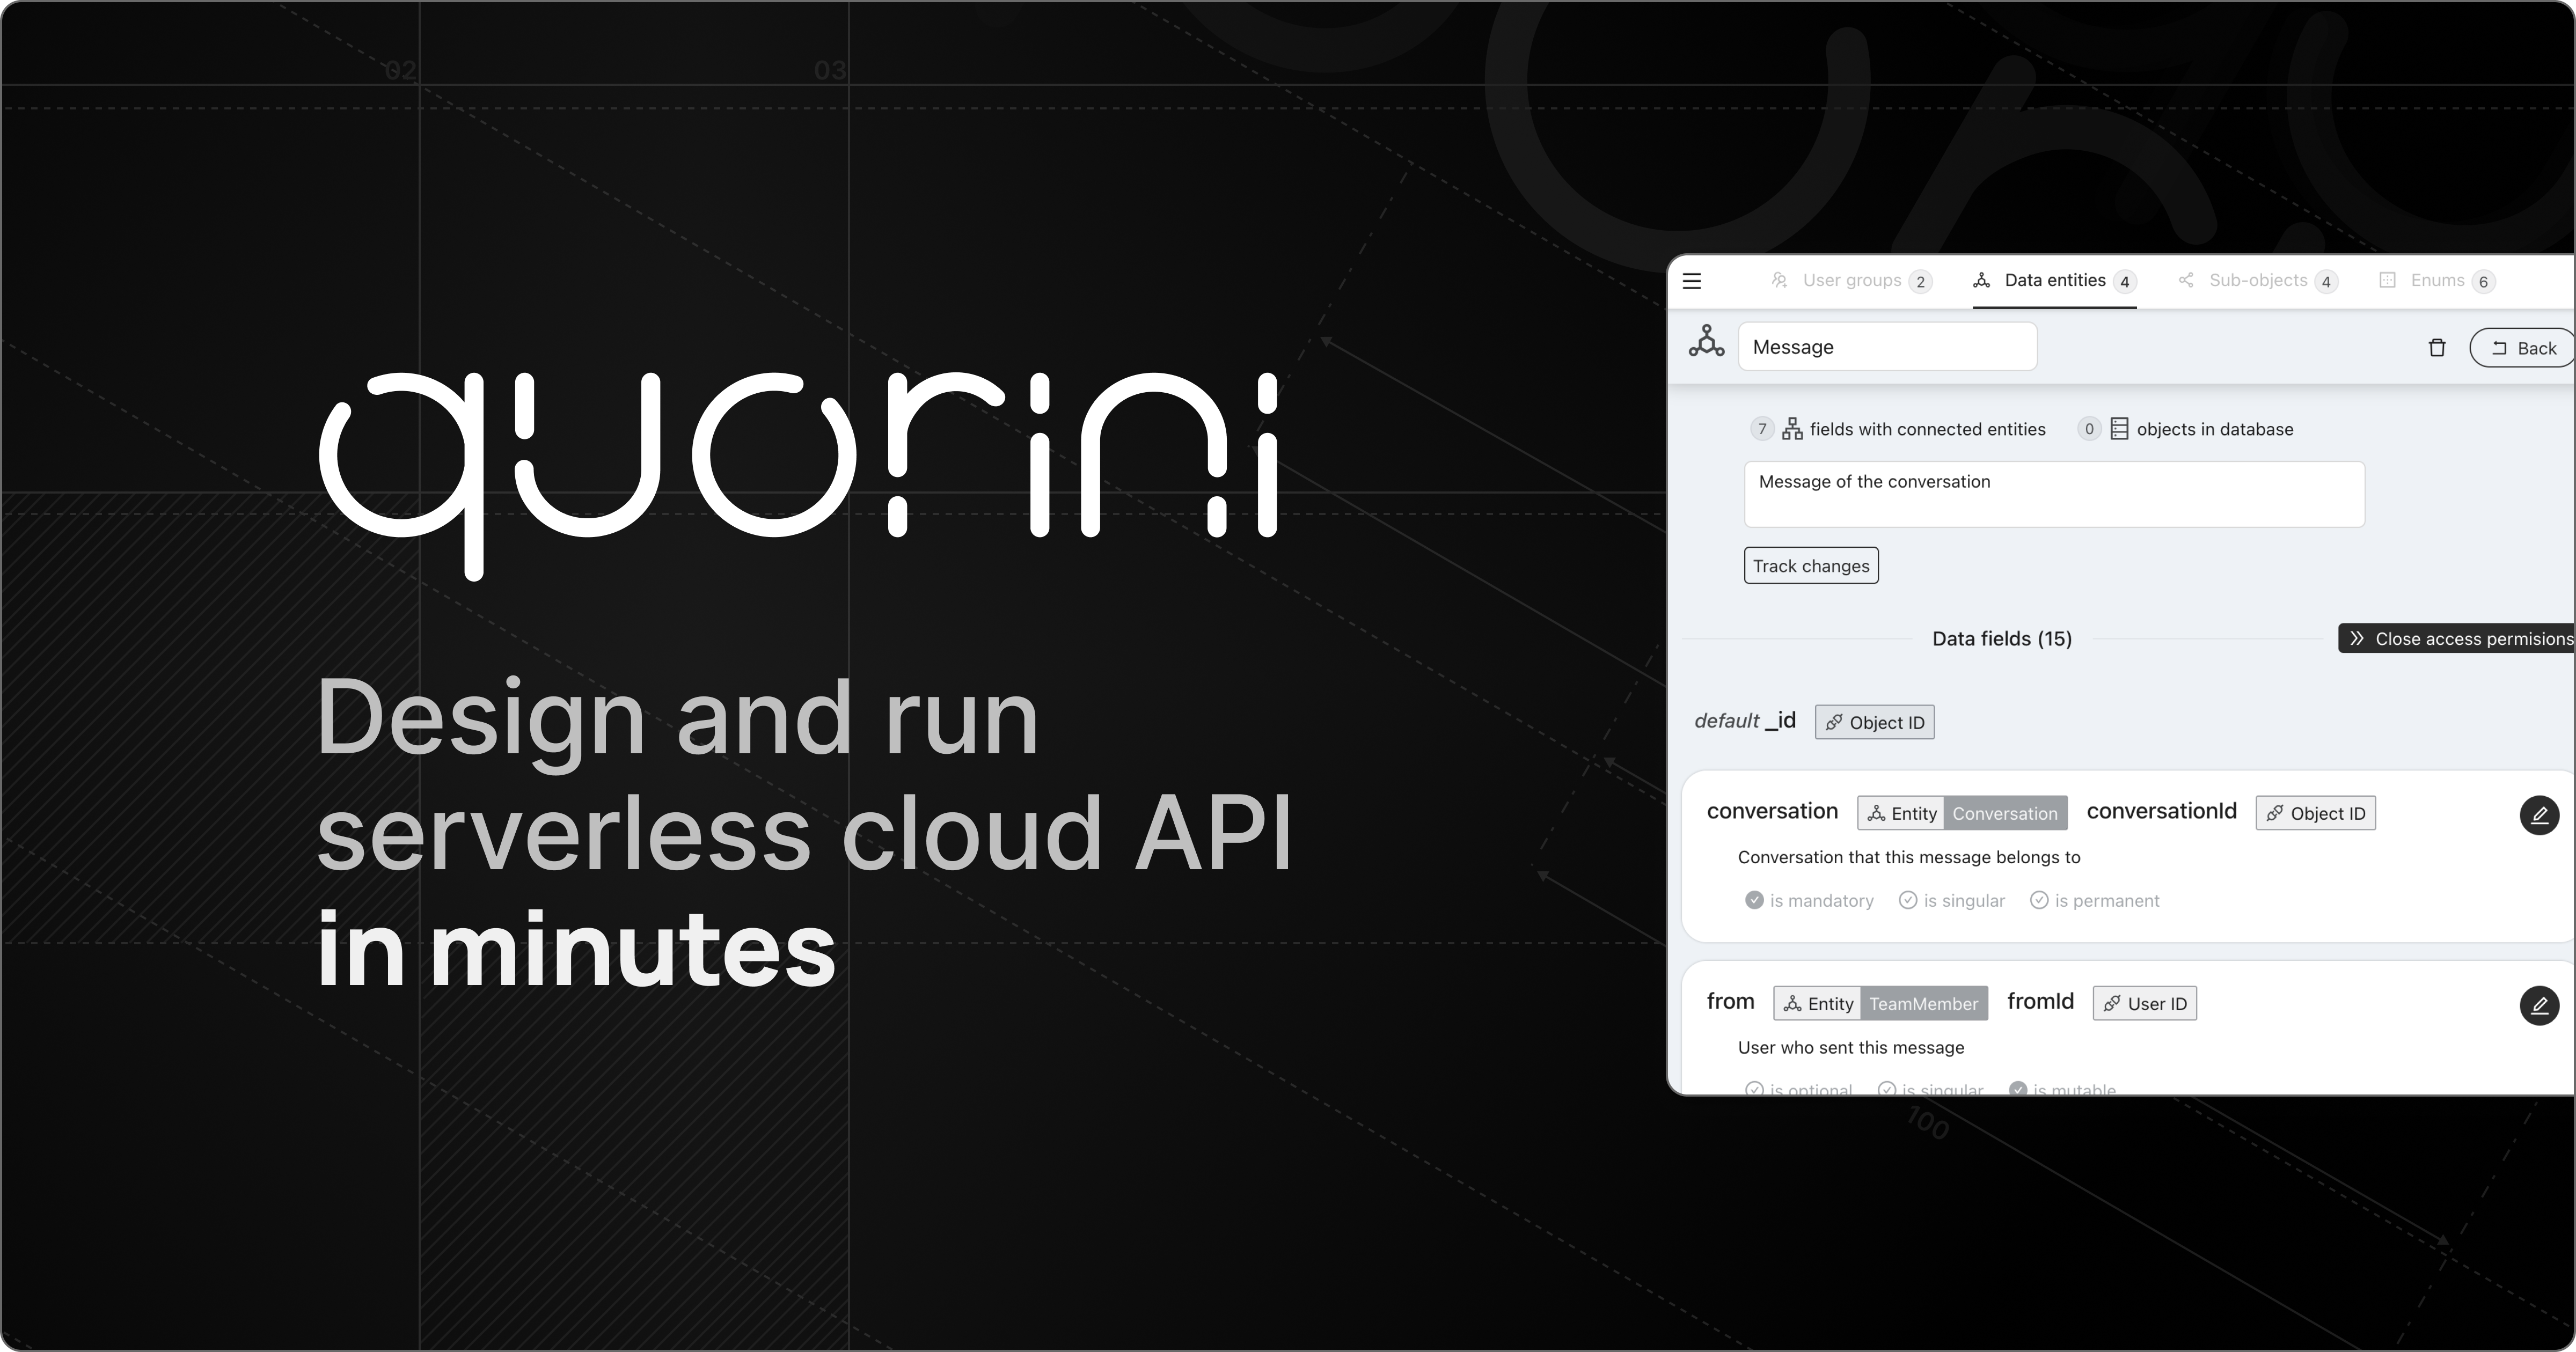Open the hamburger menu icon
2576x1352 pixels.
tap(1692, 281)
